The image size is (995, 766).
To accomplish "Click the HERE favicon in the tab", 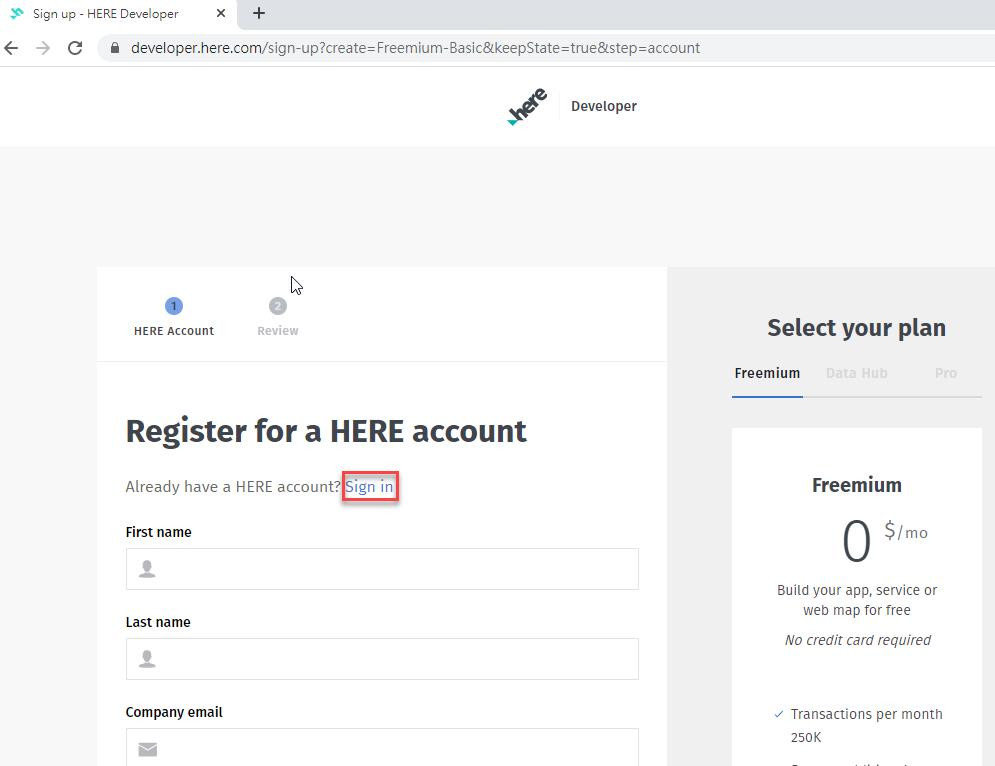I will (x=17, y=13).
